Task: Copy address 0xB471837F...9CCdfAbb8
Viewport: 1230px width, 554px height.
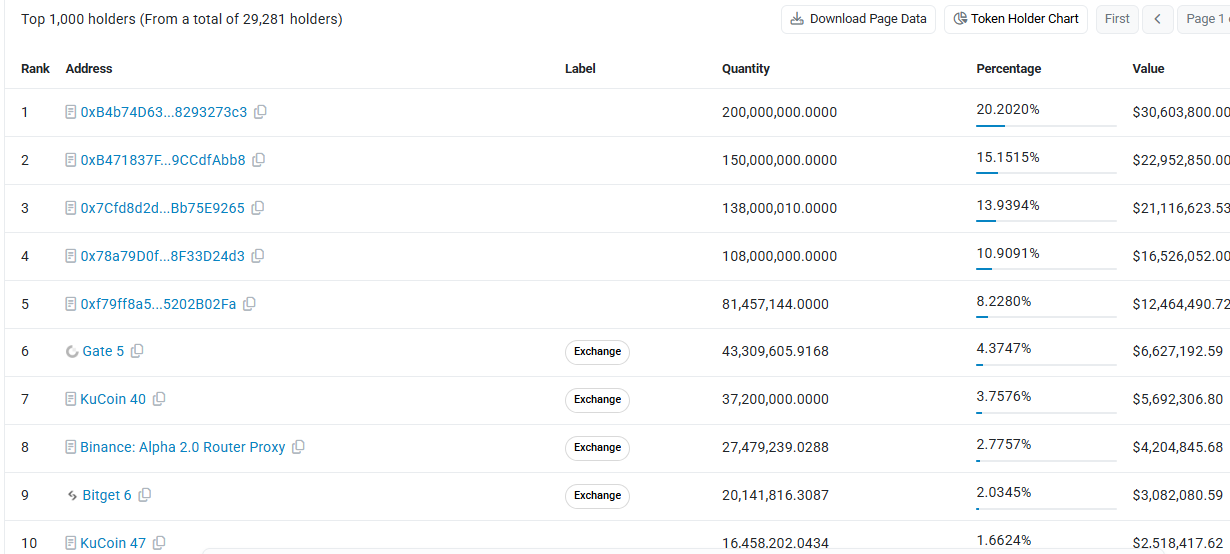Action: [259, 160]
